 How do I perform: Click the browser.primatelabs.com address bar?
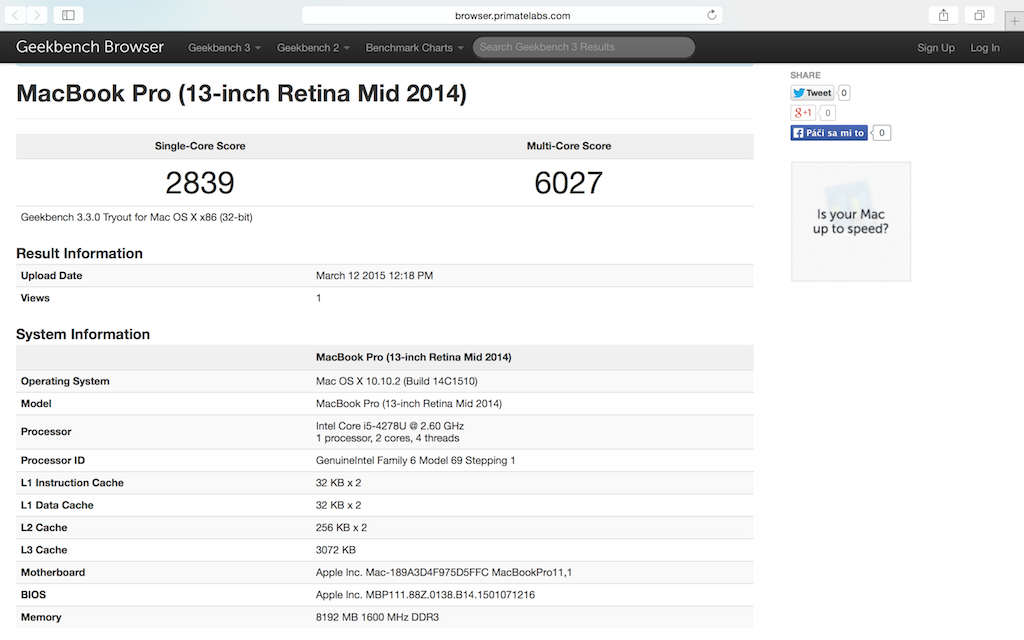(512, 15)
